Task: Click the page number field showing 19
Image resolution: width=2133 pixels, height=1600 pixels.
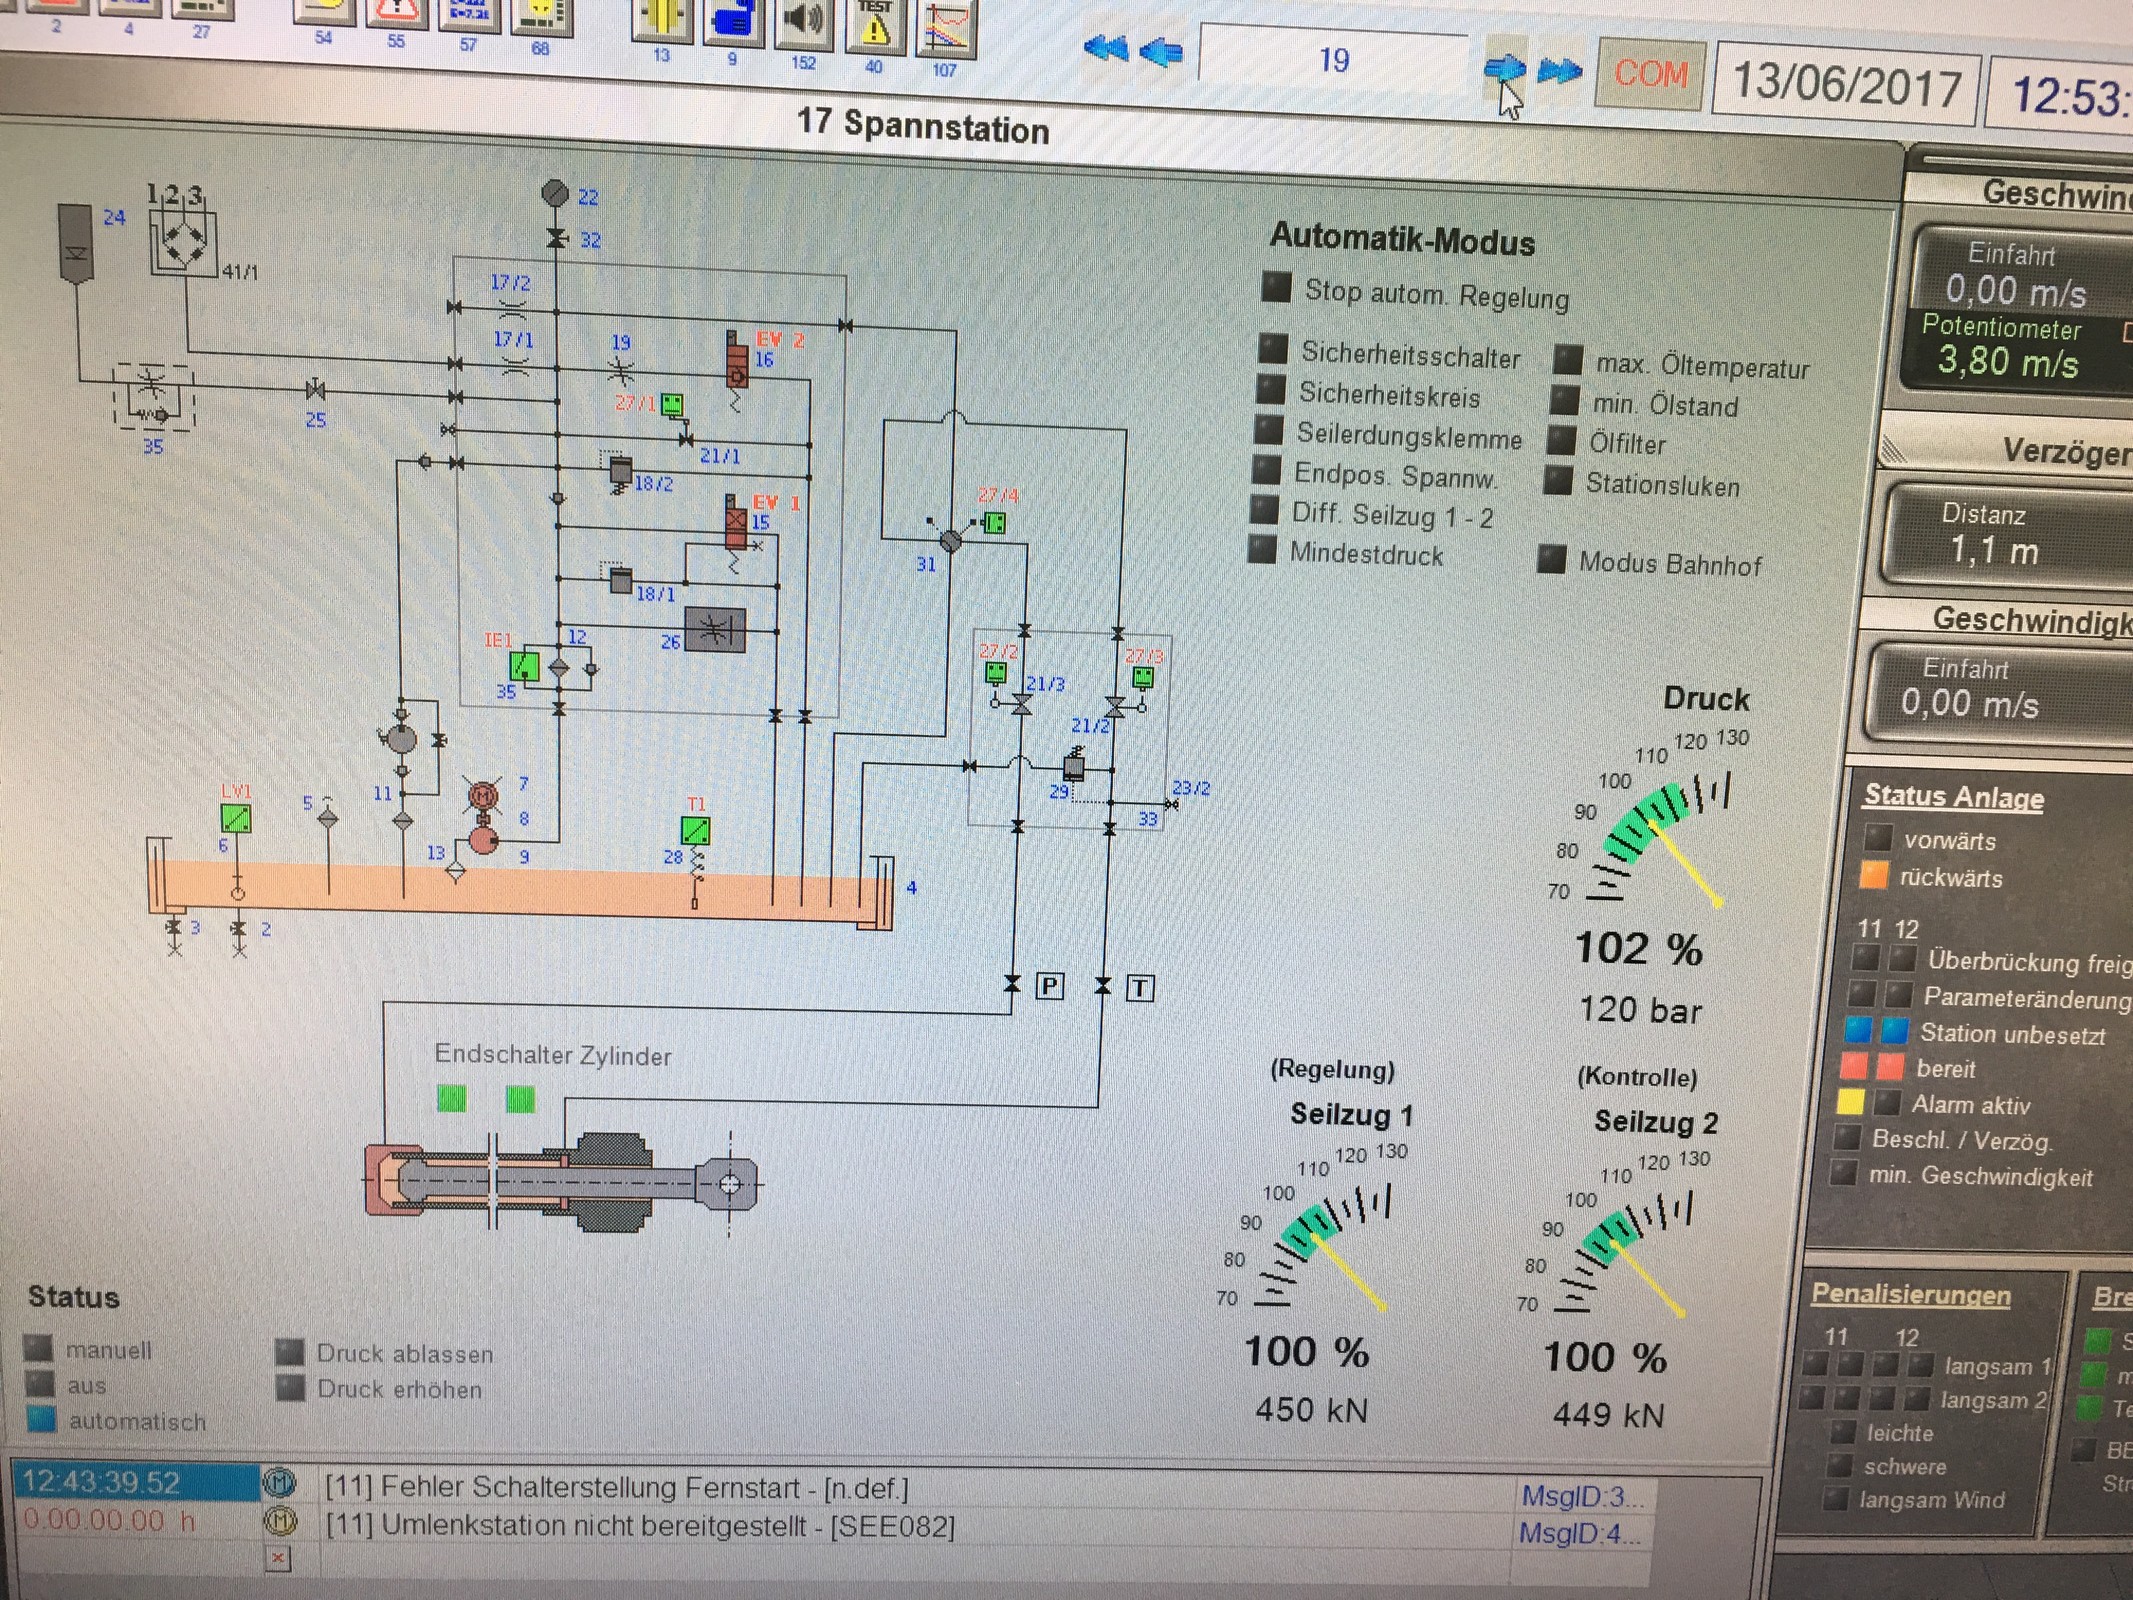Action: point(1333,61)
